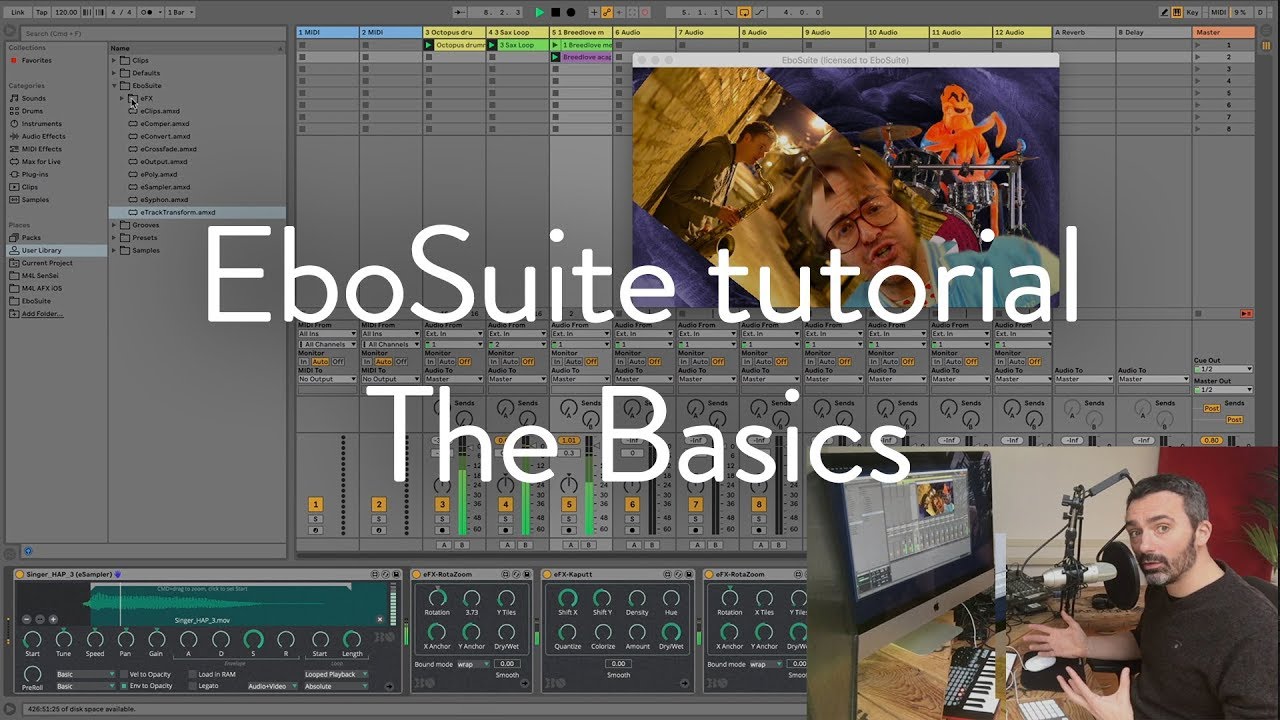
Task: Expand the Clips folder in the browser
Action: (x=114, y=60)
